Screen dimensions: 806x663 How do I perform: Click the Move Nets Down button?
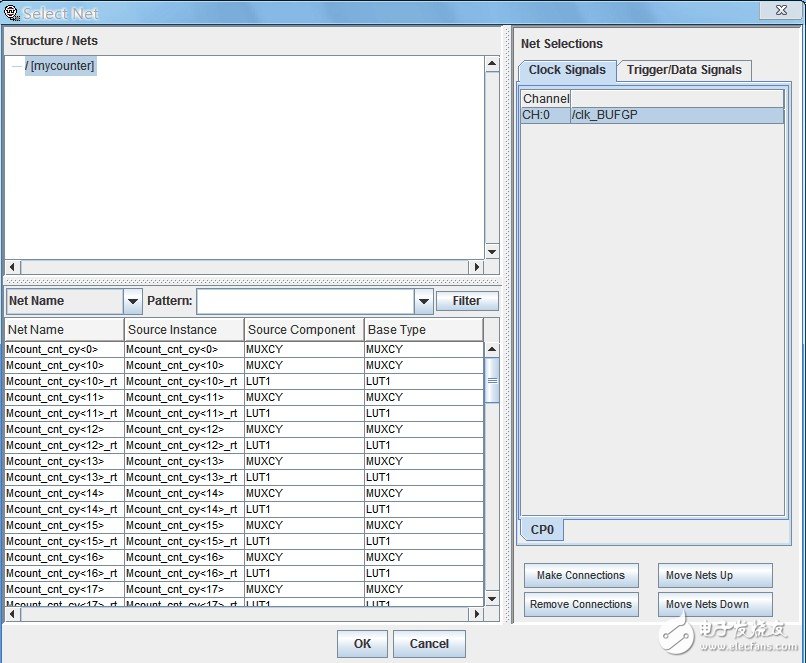(714, 604)
